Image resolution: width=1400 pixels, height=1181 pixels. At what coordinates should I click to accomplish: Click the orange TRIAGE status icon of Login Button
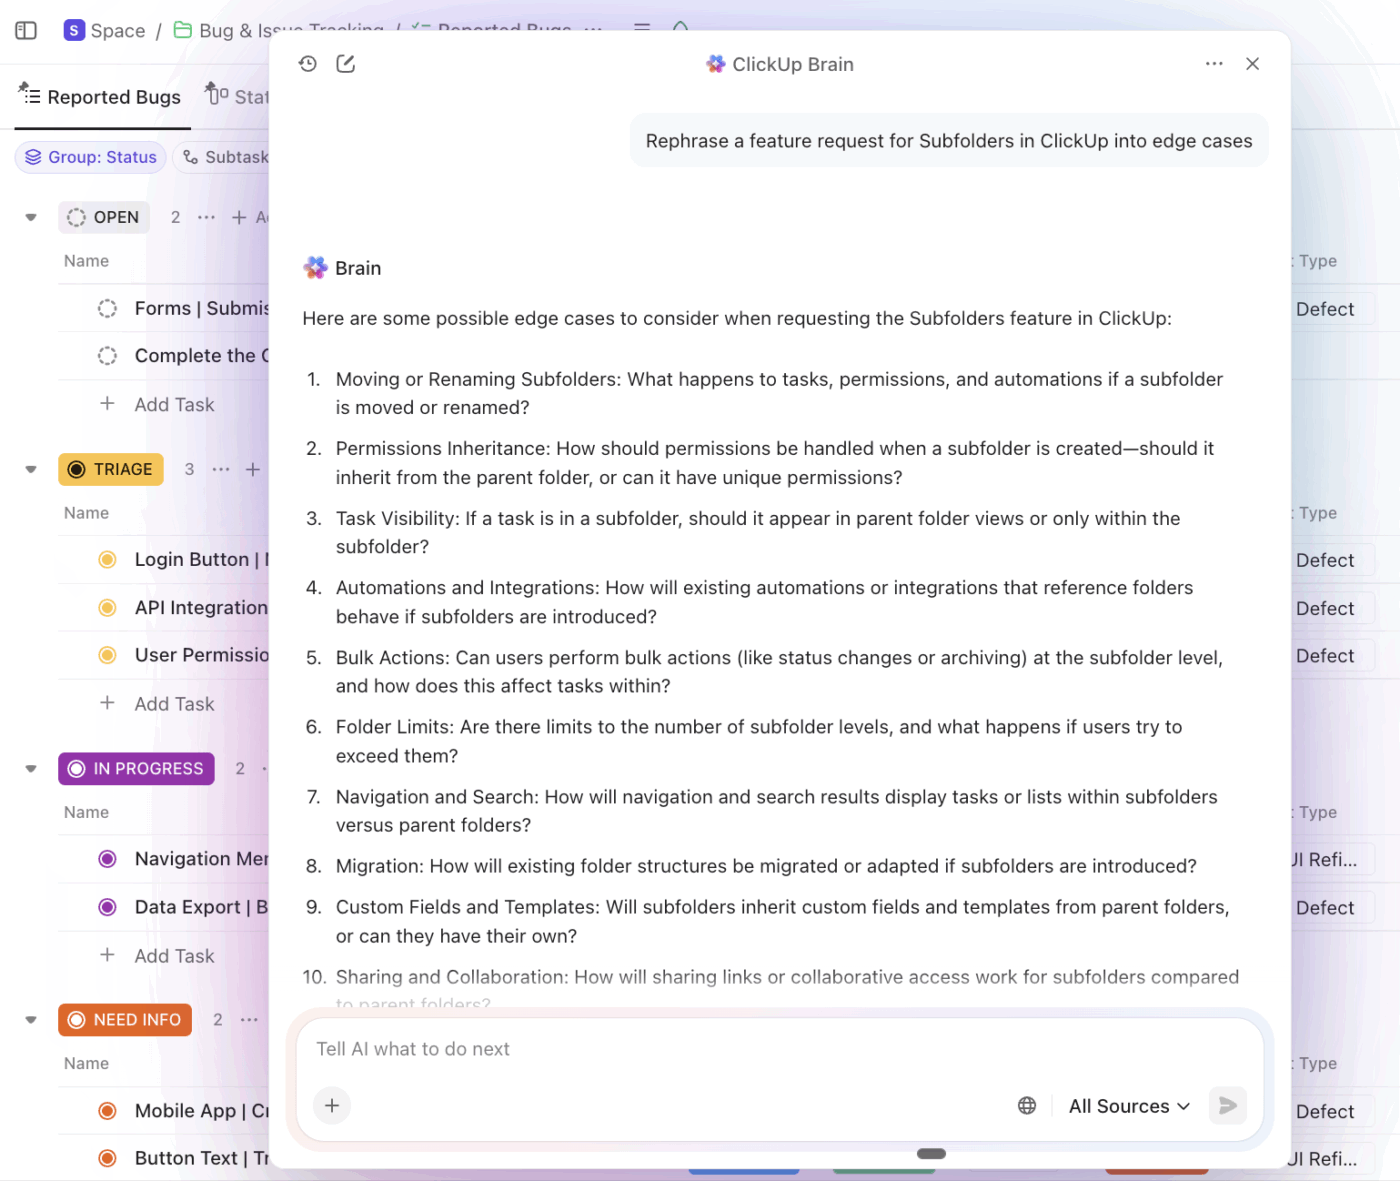[x=108, y=559]
